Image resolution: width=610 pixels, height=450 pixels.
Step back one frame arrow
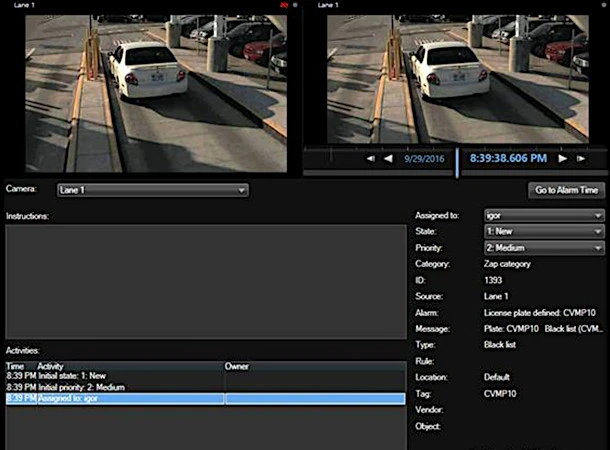pos(388,159)
